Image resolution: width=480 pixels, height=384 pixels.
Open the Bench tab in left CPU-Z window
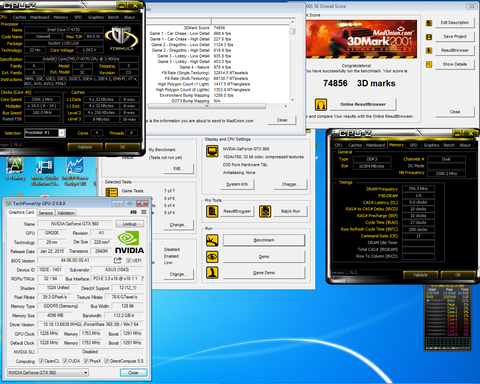click(113, 17)
